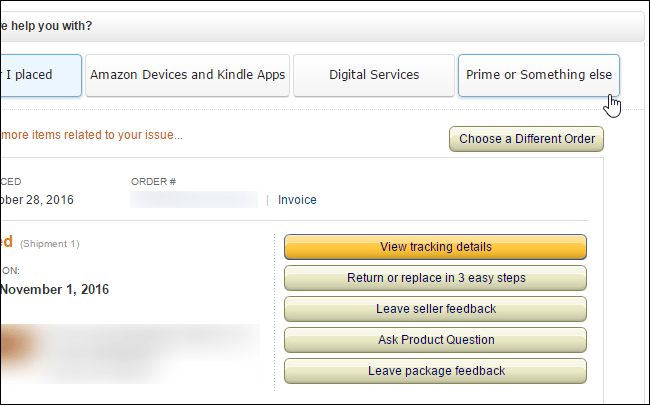Start 'Return or replace in 3 easy steps'
The image size is (650, 405).
point(435,278)
